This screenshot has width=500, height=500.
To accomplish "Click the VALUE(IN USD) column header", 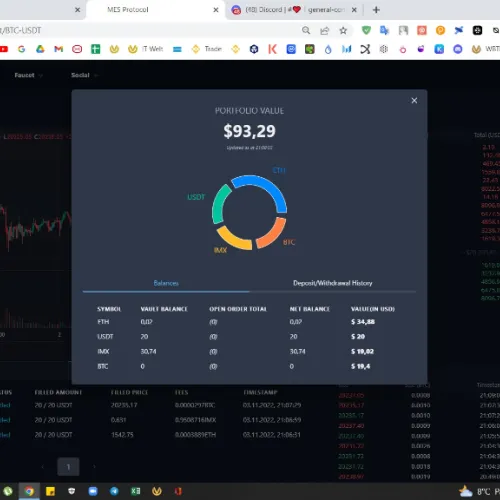I will [373, 309].
